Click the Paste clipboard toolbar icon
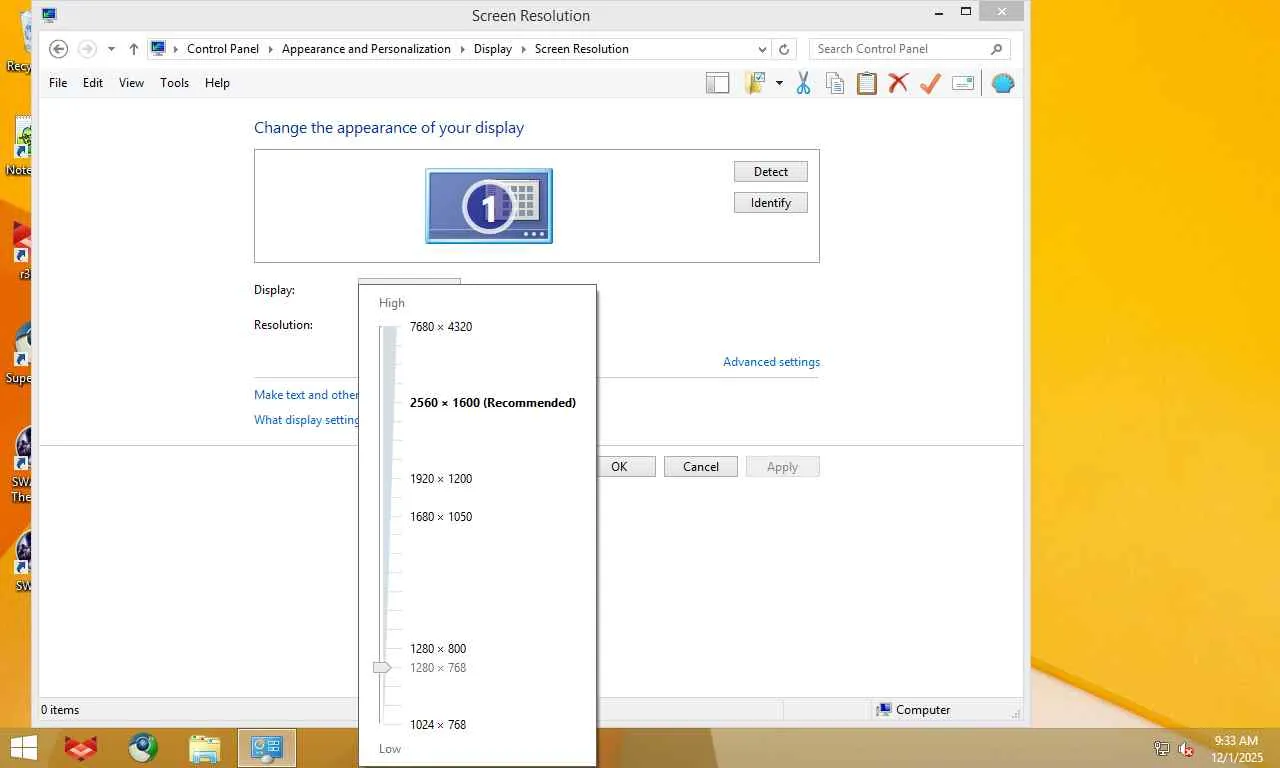Viewport: 1280px width, 768px height. click(x=867, y=83)
